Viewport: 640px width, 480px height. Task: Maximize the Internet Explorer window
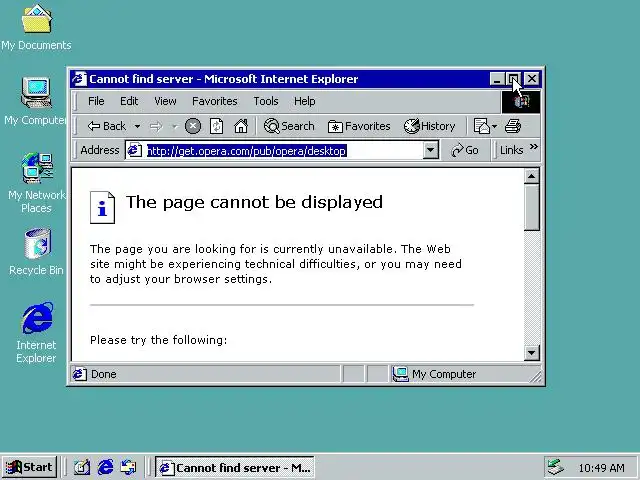[x=514, y=79]
